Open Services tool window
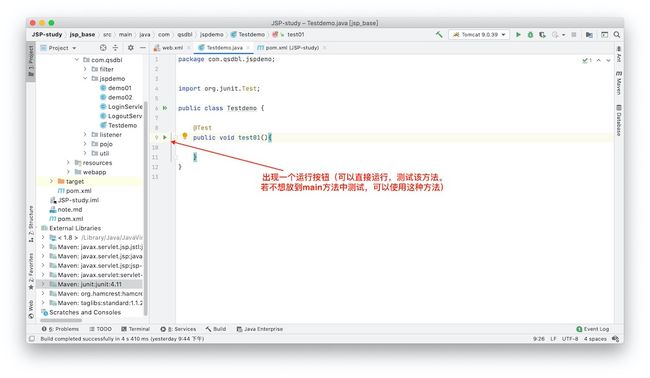Screen dimensions: 650x378 coord(178,329)
